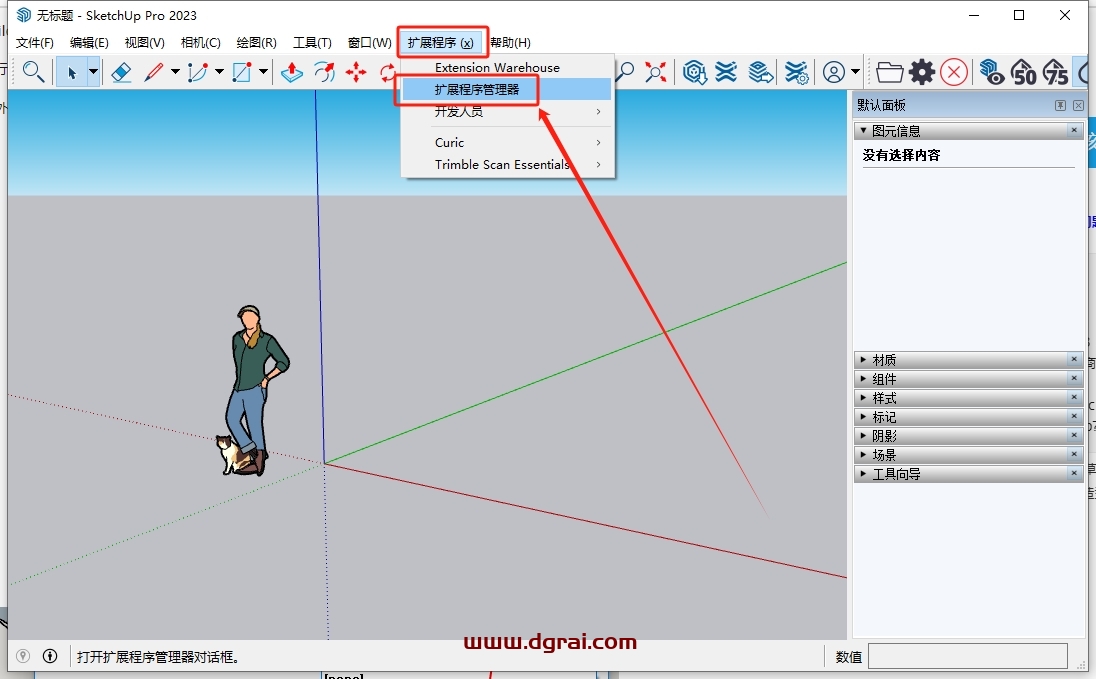Activate the Push/Pull tool

point(291,72)
